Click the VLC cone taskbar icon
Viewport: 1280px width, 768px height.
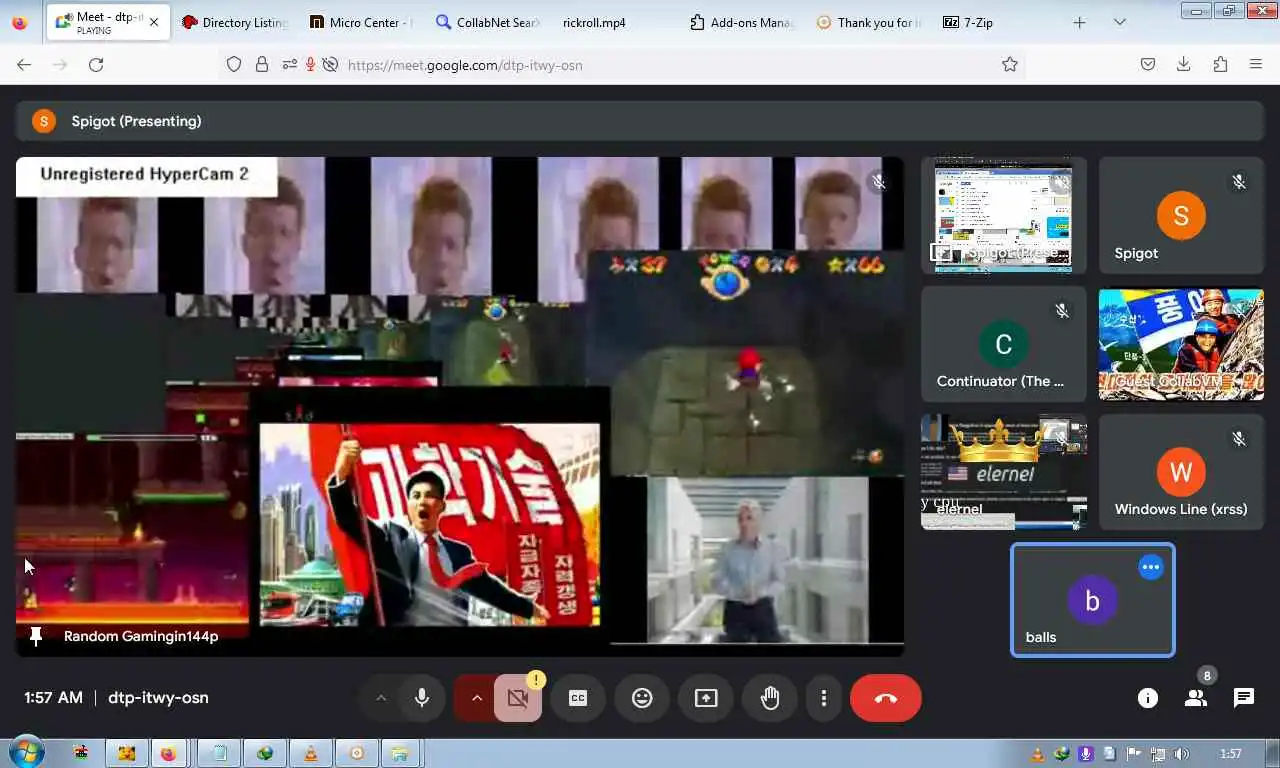[310, 753]
